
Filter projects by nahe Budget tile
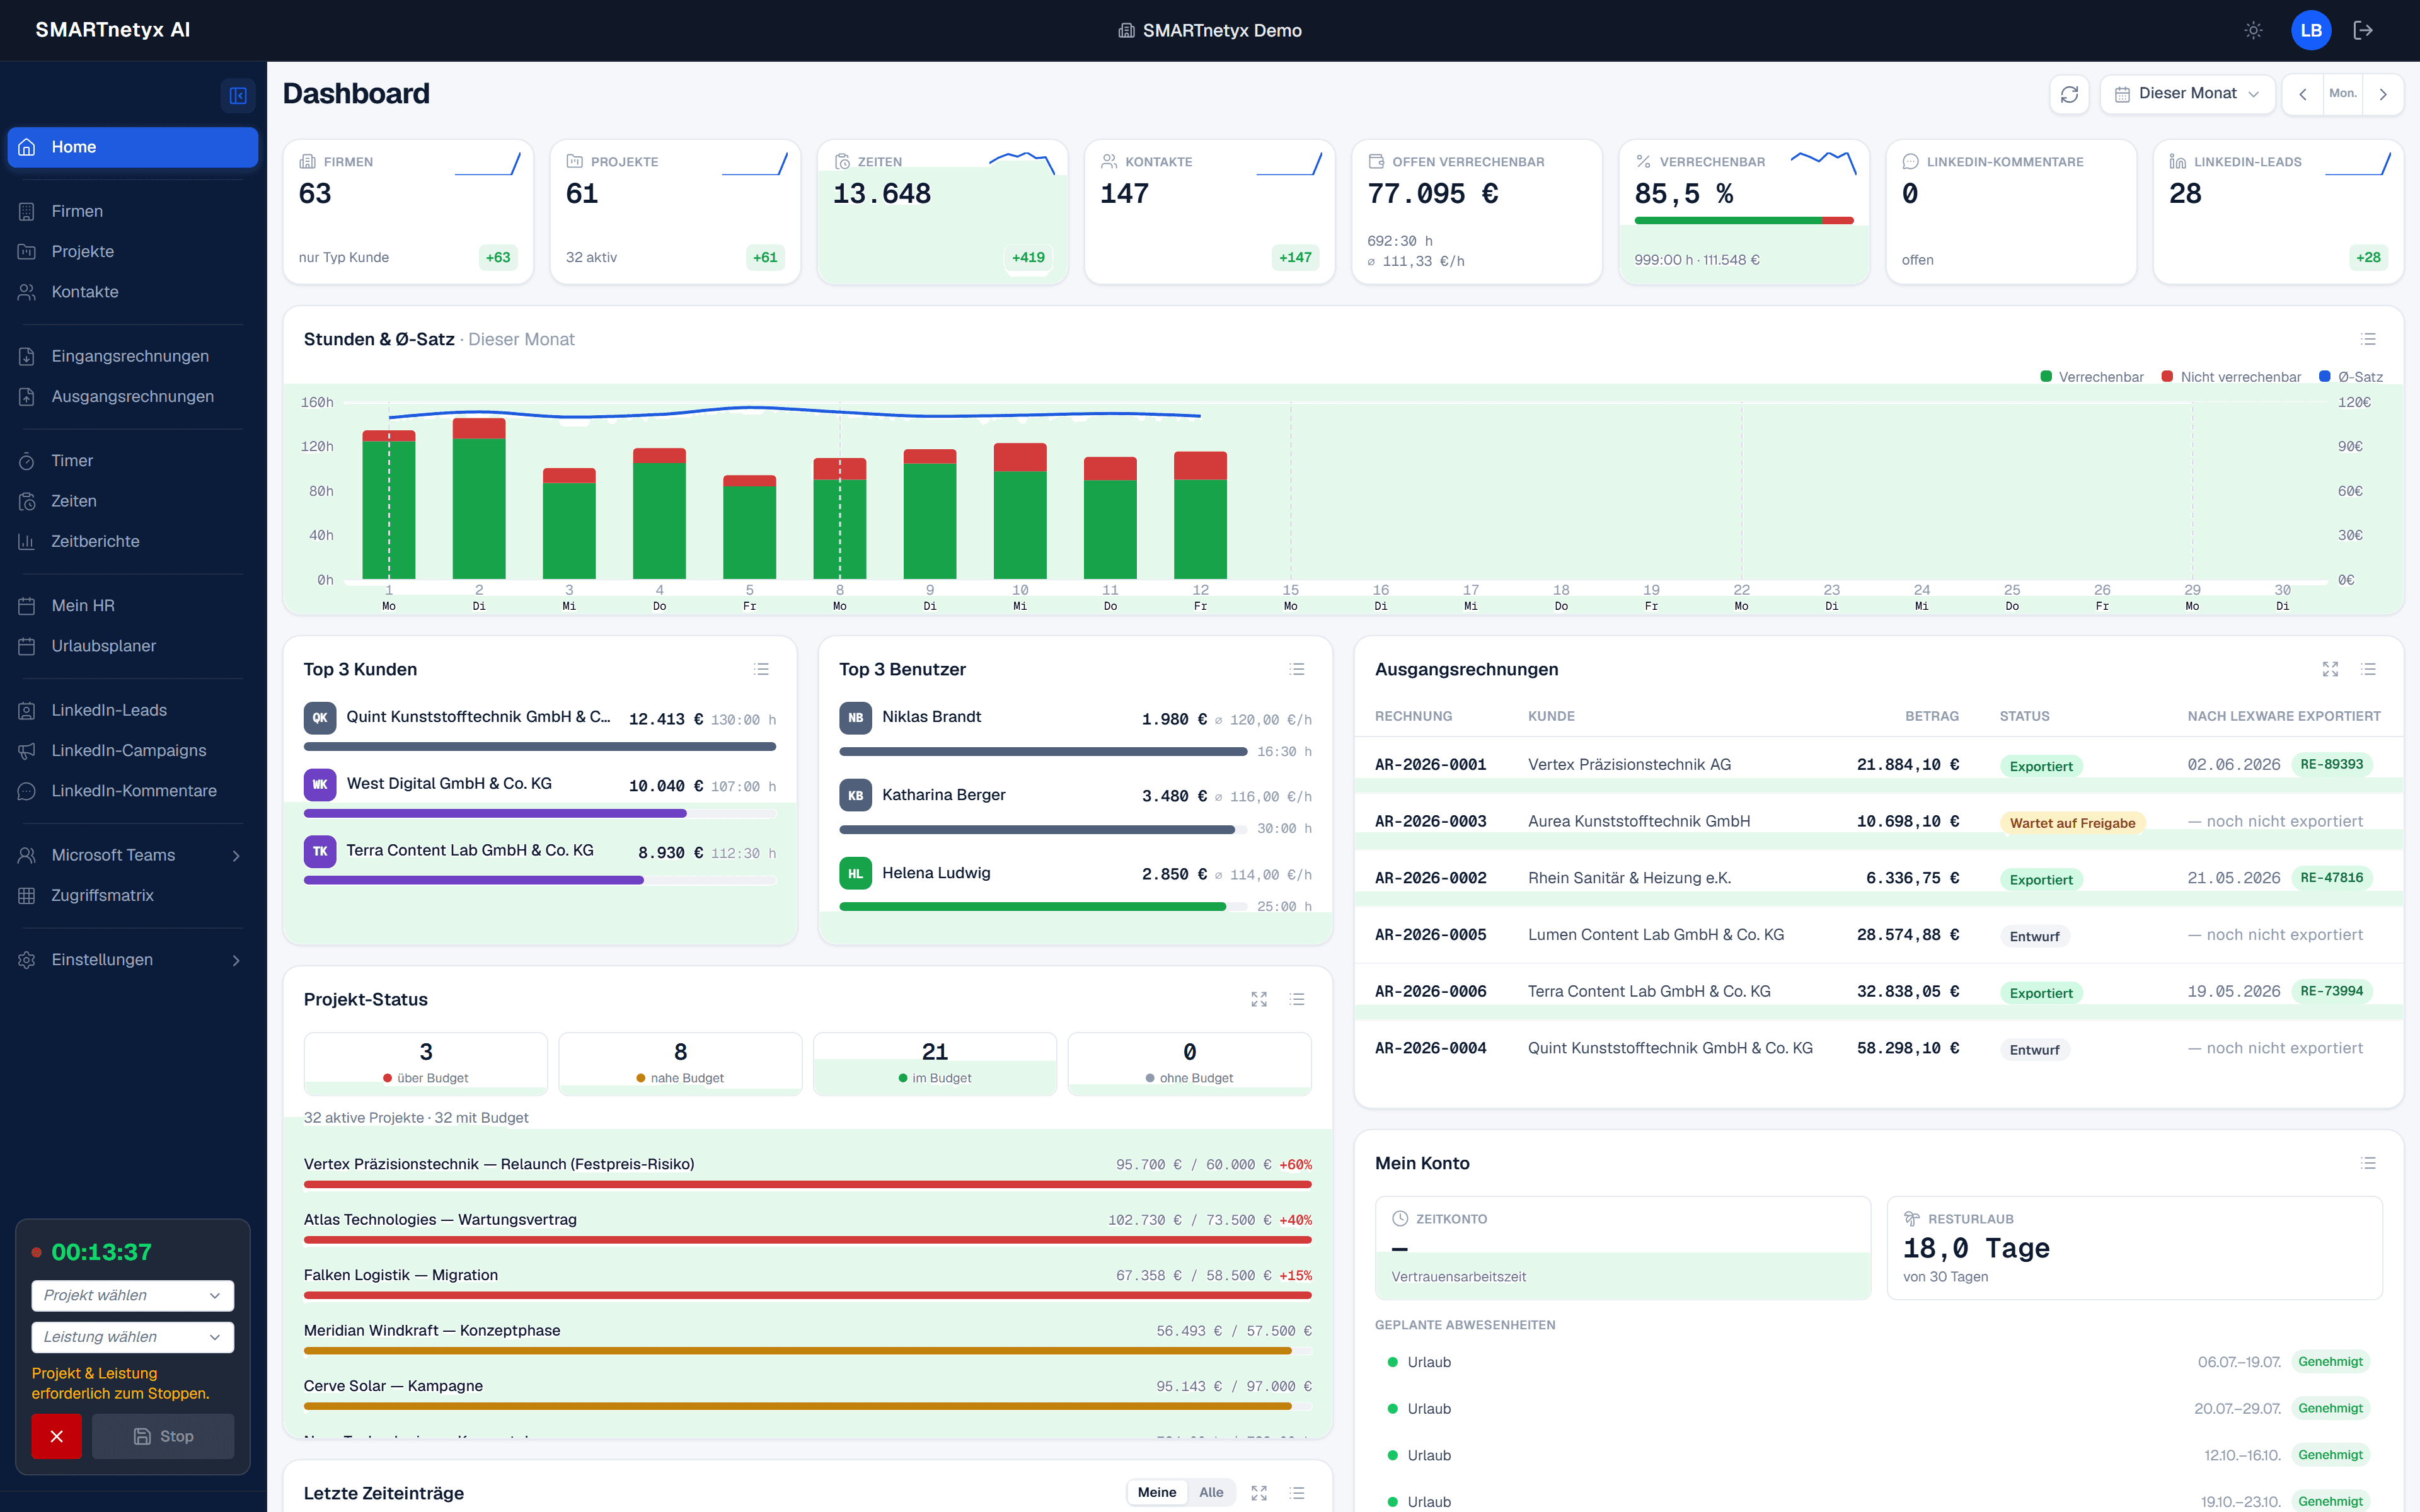pyautogui.click(x=680, y=1064)
